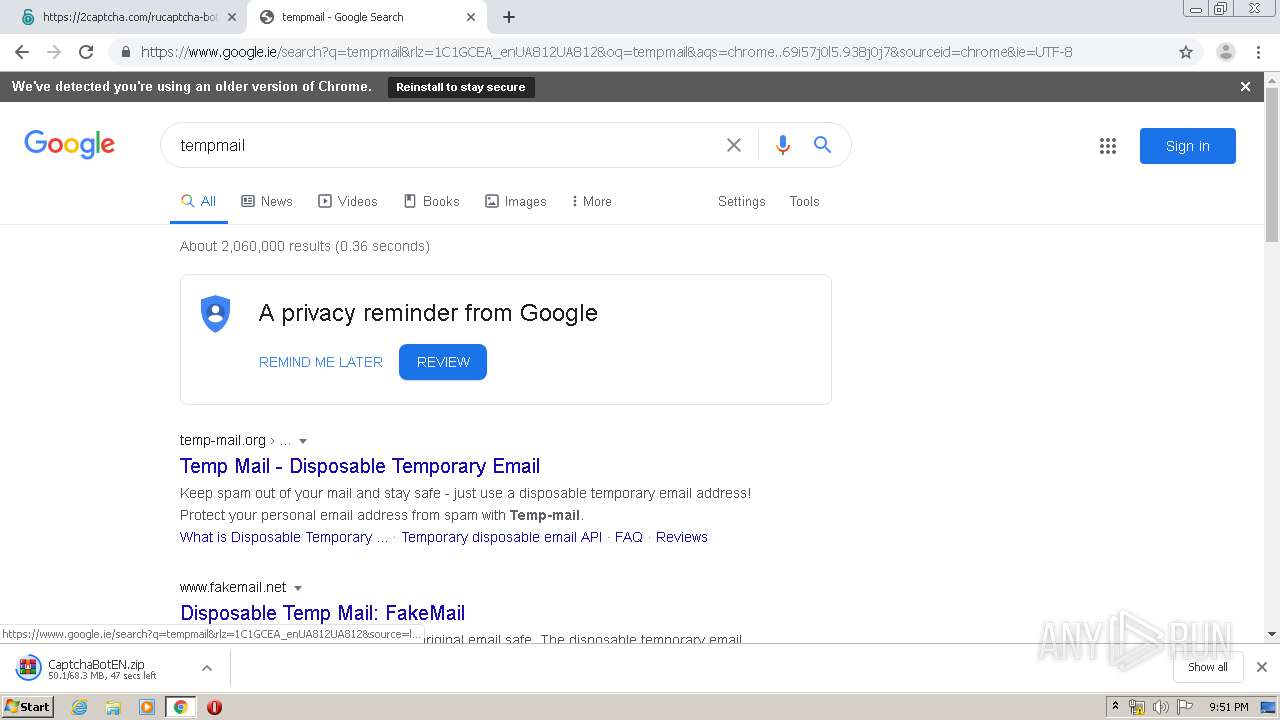Viewport: 1280px width, 720px height.
Task: Click the network tray icon
Action: 1137,707
